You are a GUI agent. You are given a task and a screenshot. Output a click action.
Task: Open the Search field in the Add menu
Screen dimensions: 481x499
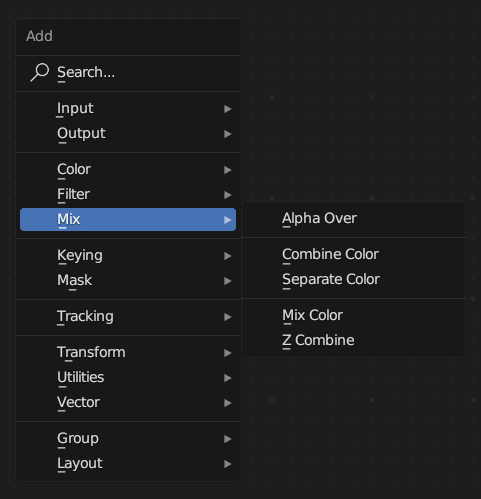[128, 73]
